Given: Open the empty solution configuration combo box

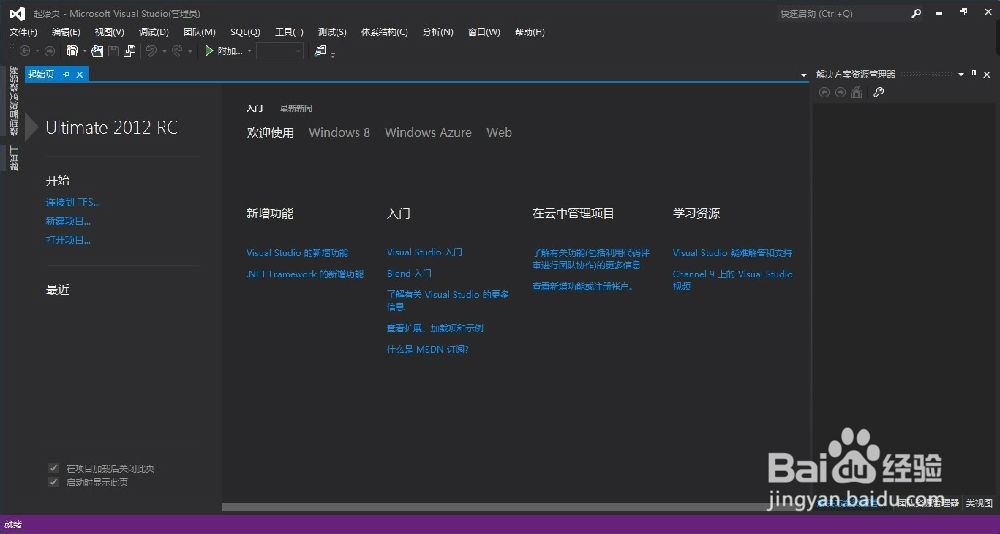Looking at the screenshot, I should click(280, 51).
